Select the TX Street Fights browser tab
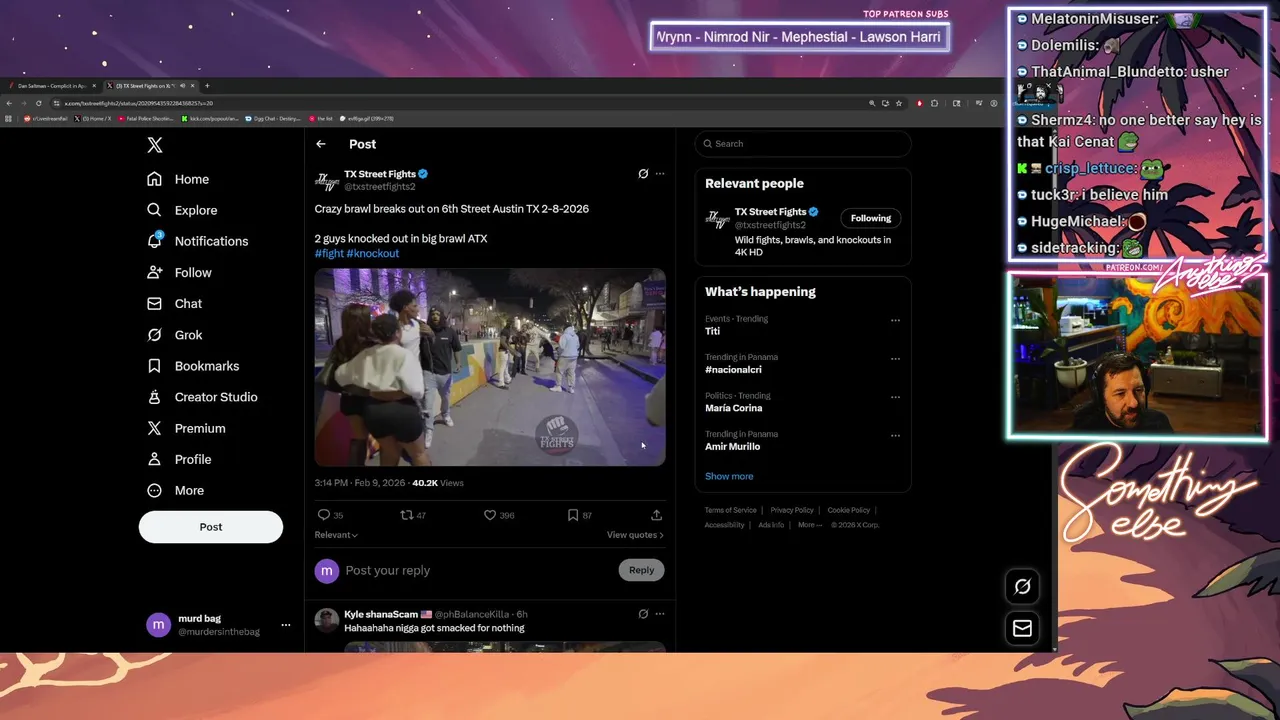Image resolution: width=1280 pixels, height=720 pixels. coord(150,86)
